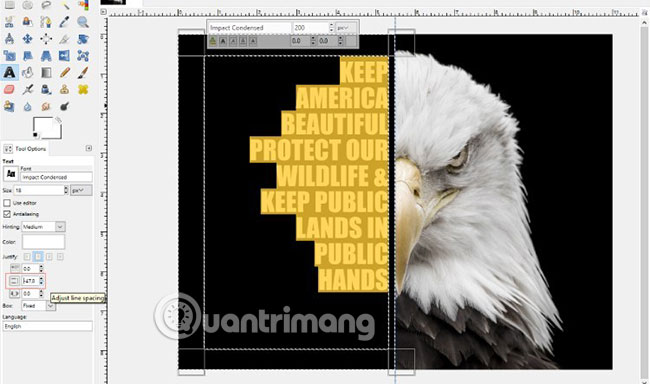Toggle underline in on-canvas text toolbar
Viewport: 650px width, 384px height.
243,41
